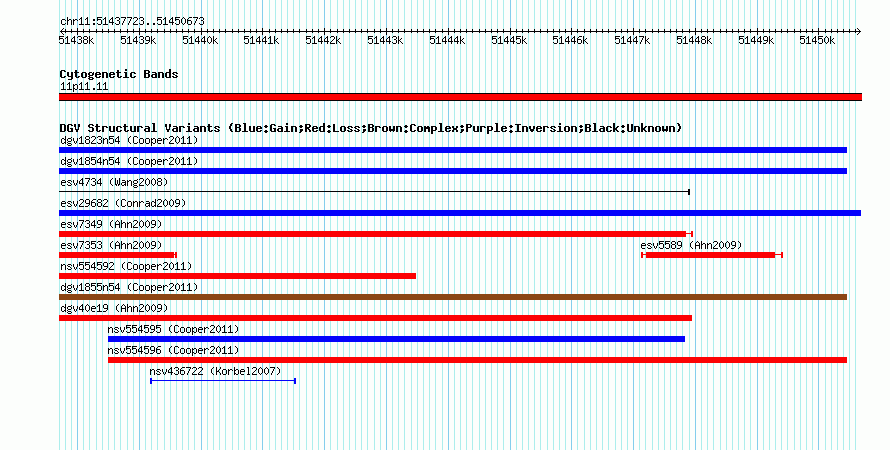This screenshot has width=890, height=450.
Task: Click the short red esv7353 bar
Action: click(x=118, y=255)
